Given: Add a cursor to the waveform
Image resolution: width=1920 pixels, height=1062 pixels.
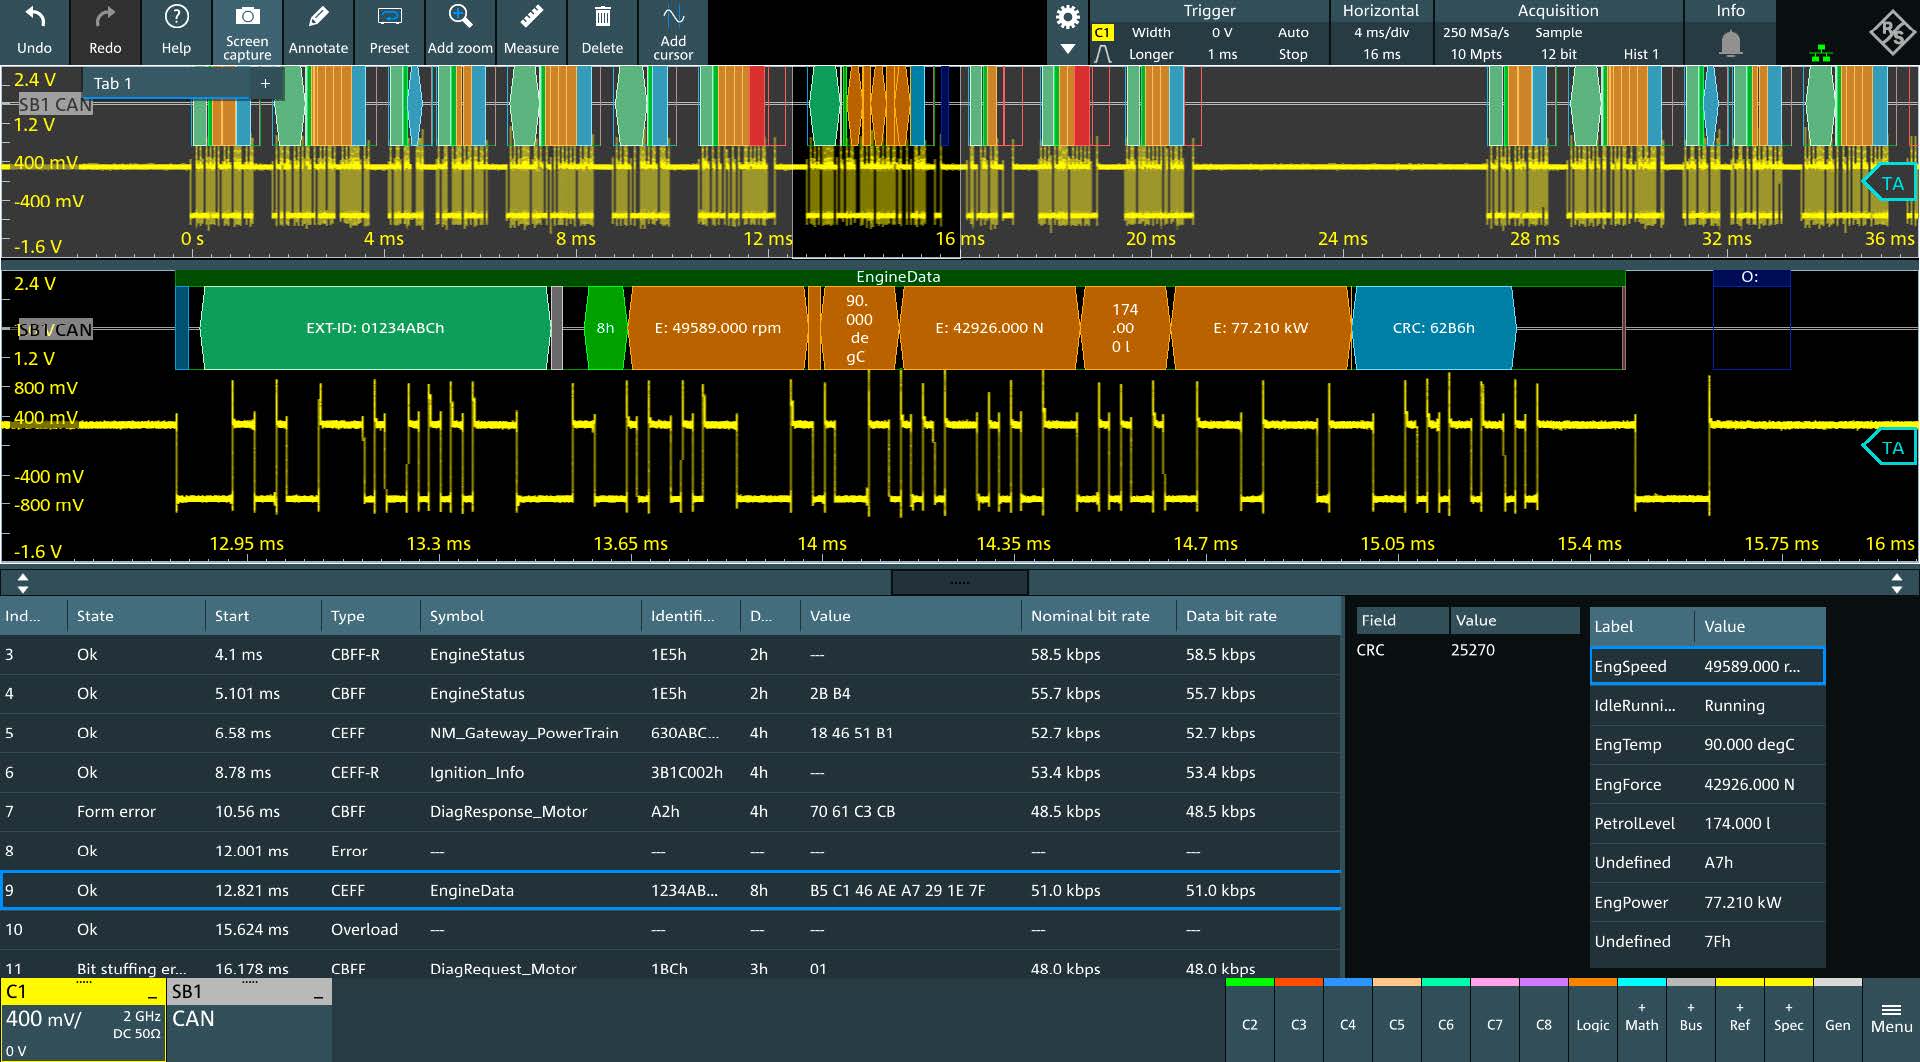Looking at the screenshot, I should click(673, 18).
